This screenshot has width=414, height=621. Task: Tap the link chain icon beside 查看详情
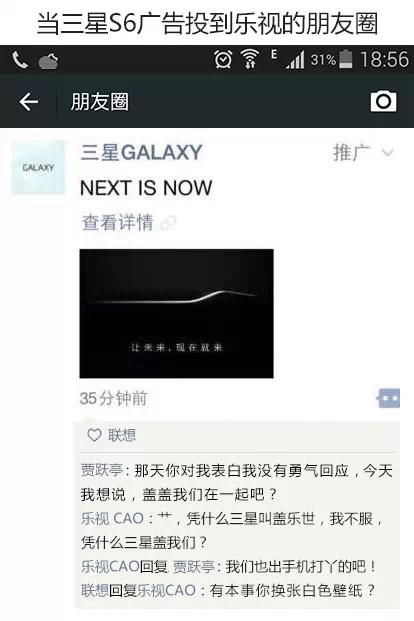169,223
